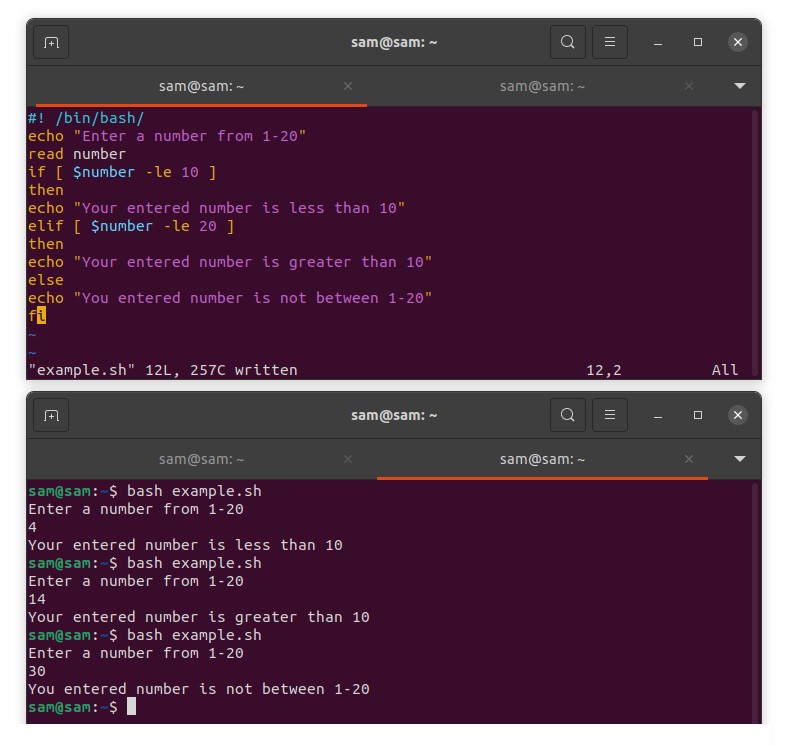The height and width of the screenshot is (746, 786).
Task: Click title 'sam@sam: ~' of bottom window
Action: 394,416
